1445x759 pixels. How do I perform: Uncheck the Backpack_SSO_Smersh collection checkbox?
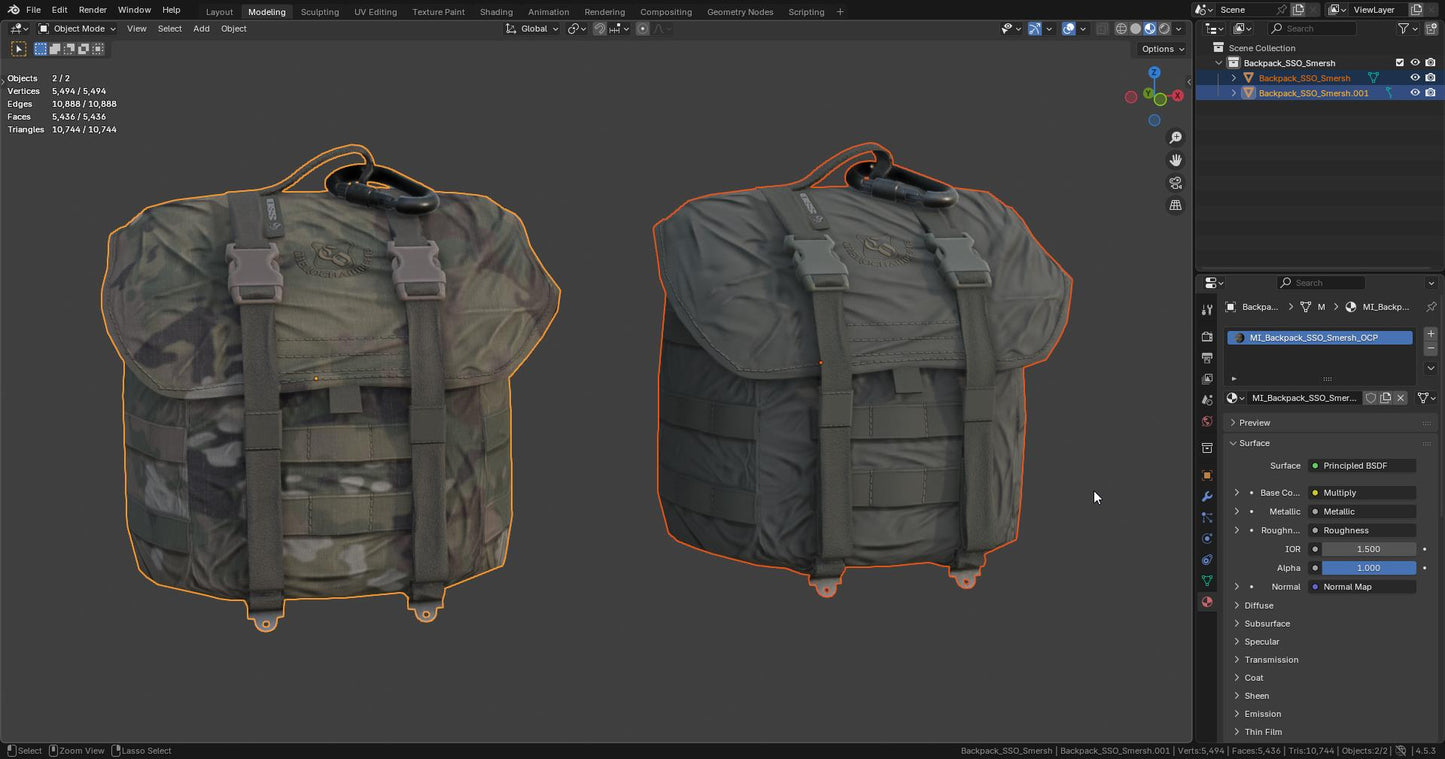(x=1400, y=63)
